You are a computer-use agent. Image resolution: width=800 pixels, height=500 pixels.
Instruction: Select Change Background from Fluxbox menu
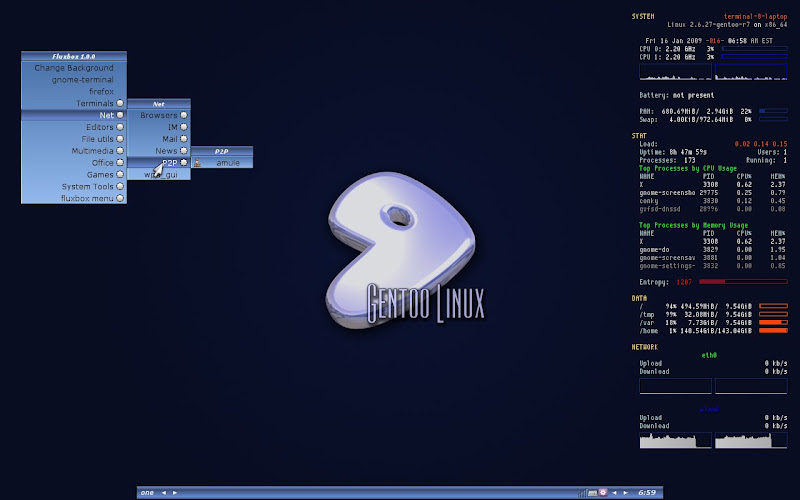(74, 68)
